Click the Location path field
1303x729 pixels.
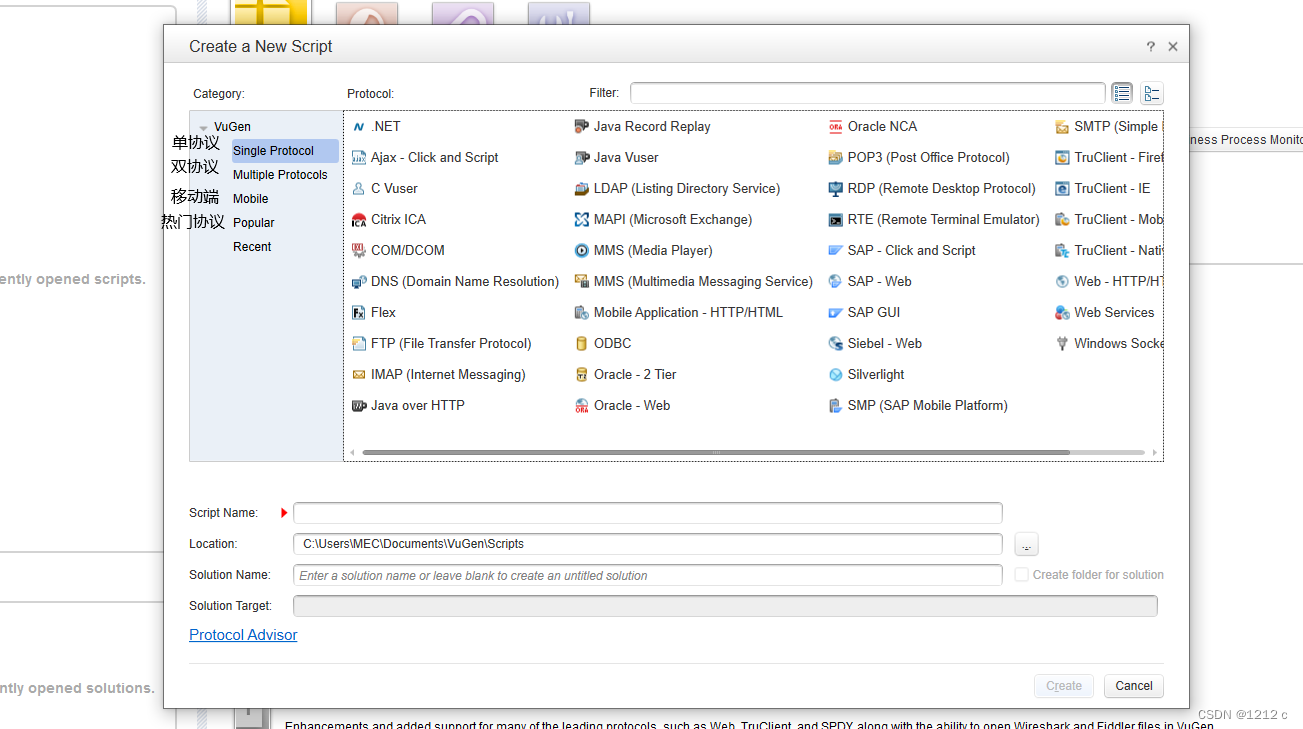647,544
